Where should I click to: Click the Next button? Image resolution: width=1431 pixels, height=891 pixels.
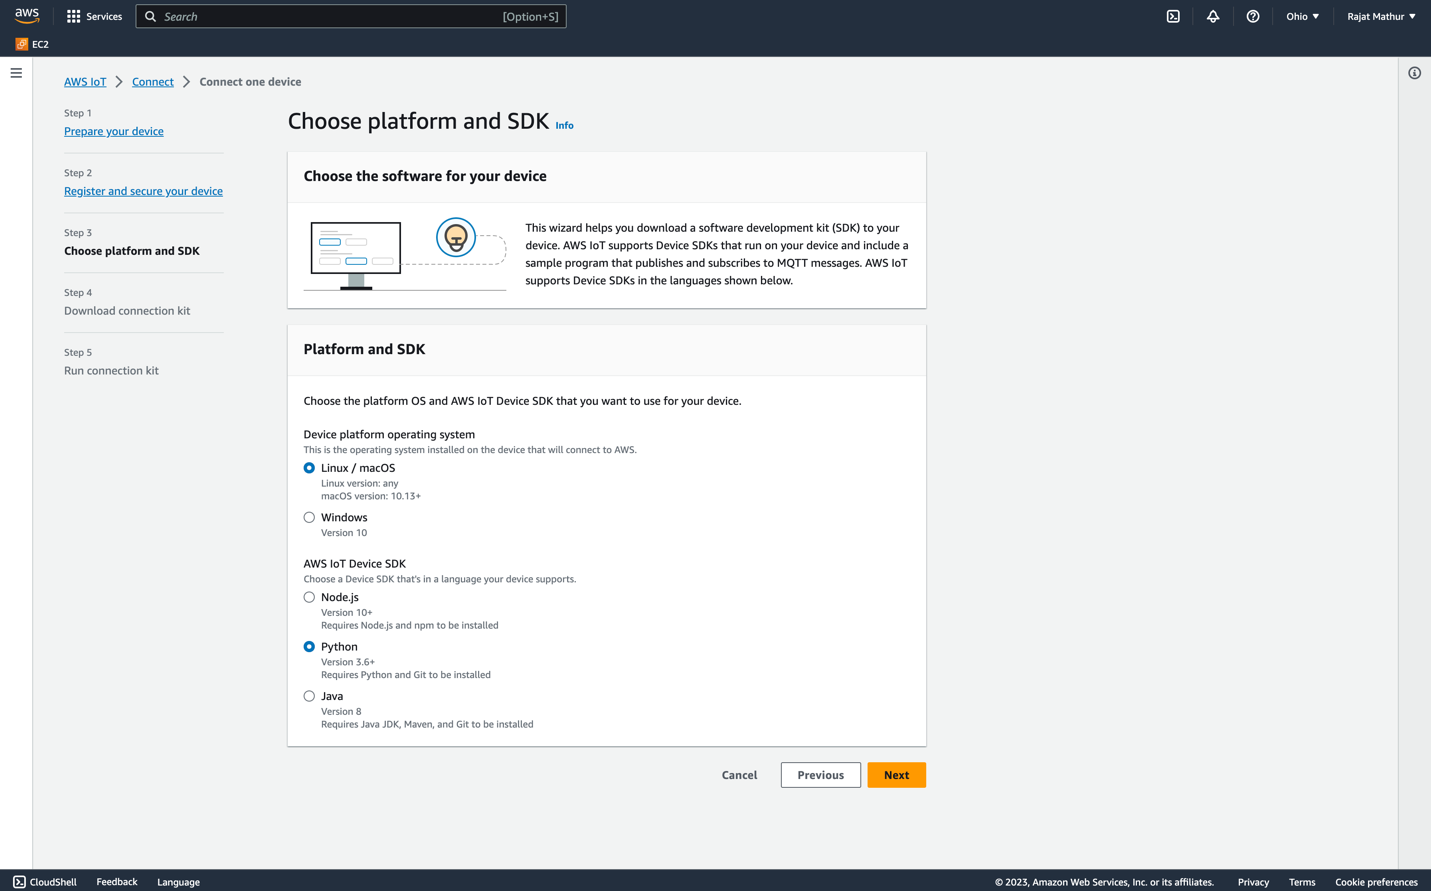pyautogui.click(x=896, y=775)
